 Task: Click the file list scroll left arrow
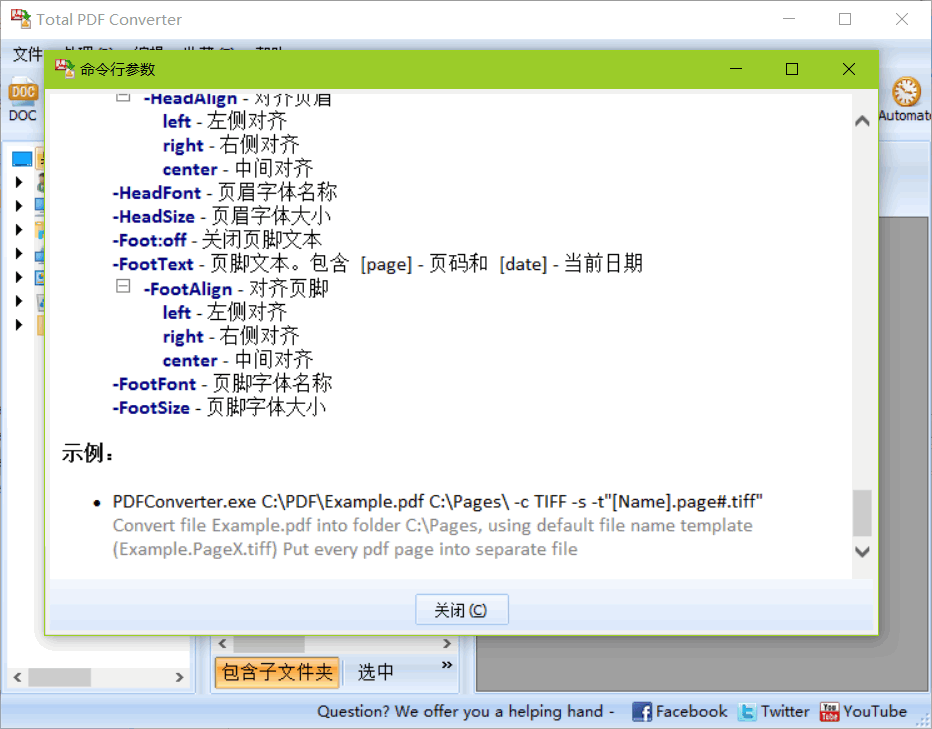222,643
